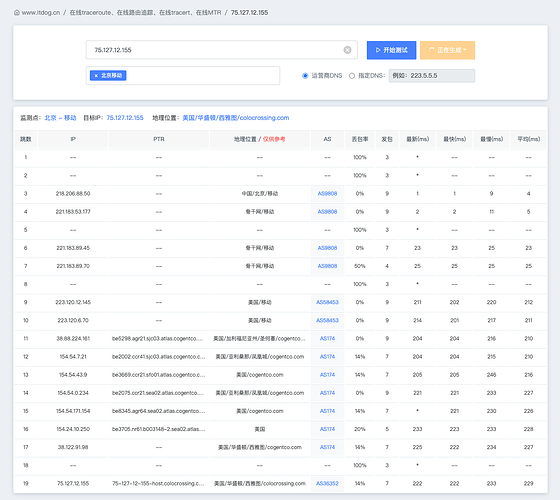
Task: Open AS9808 link in the 221.183.89.70 row
Action: pos(327,266)
